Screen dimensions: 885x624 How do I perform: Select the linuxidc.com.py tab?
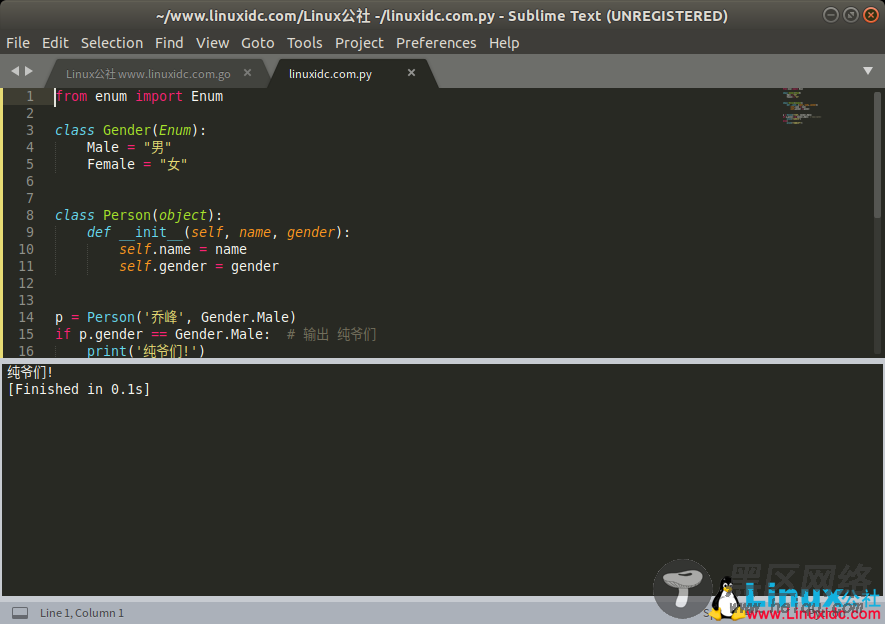330,74
